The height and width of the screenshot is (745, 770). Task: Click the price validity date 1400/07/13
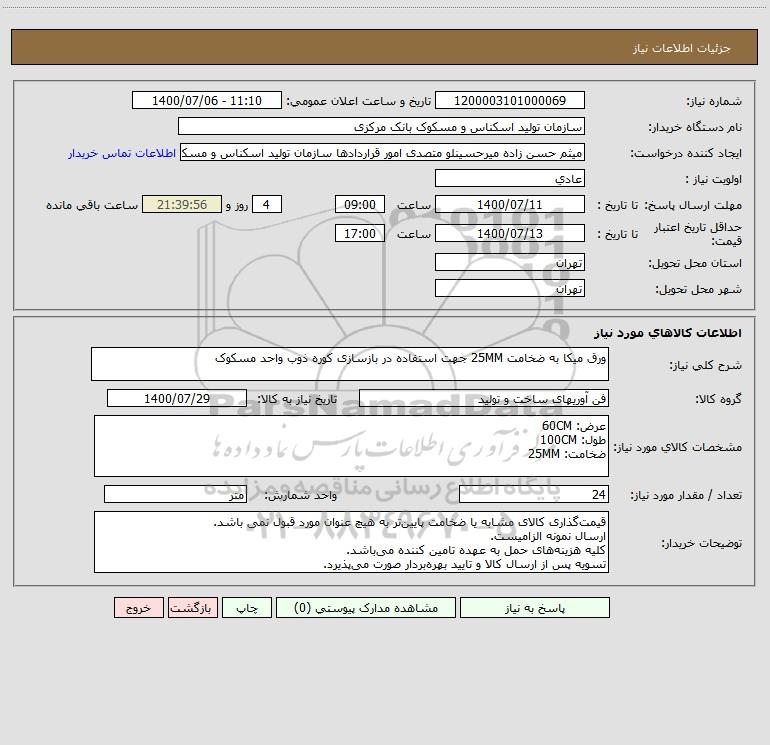(x=510, y=233)
